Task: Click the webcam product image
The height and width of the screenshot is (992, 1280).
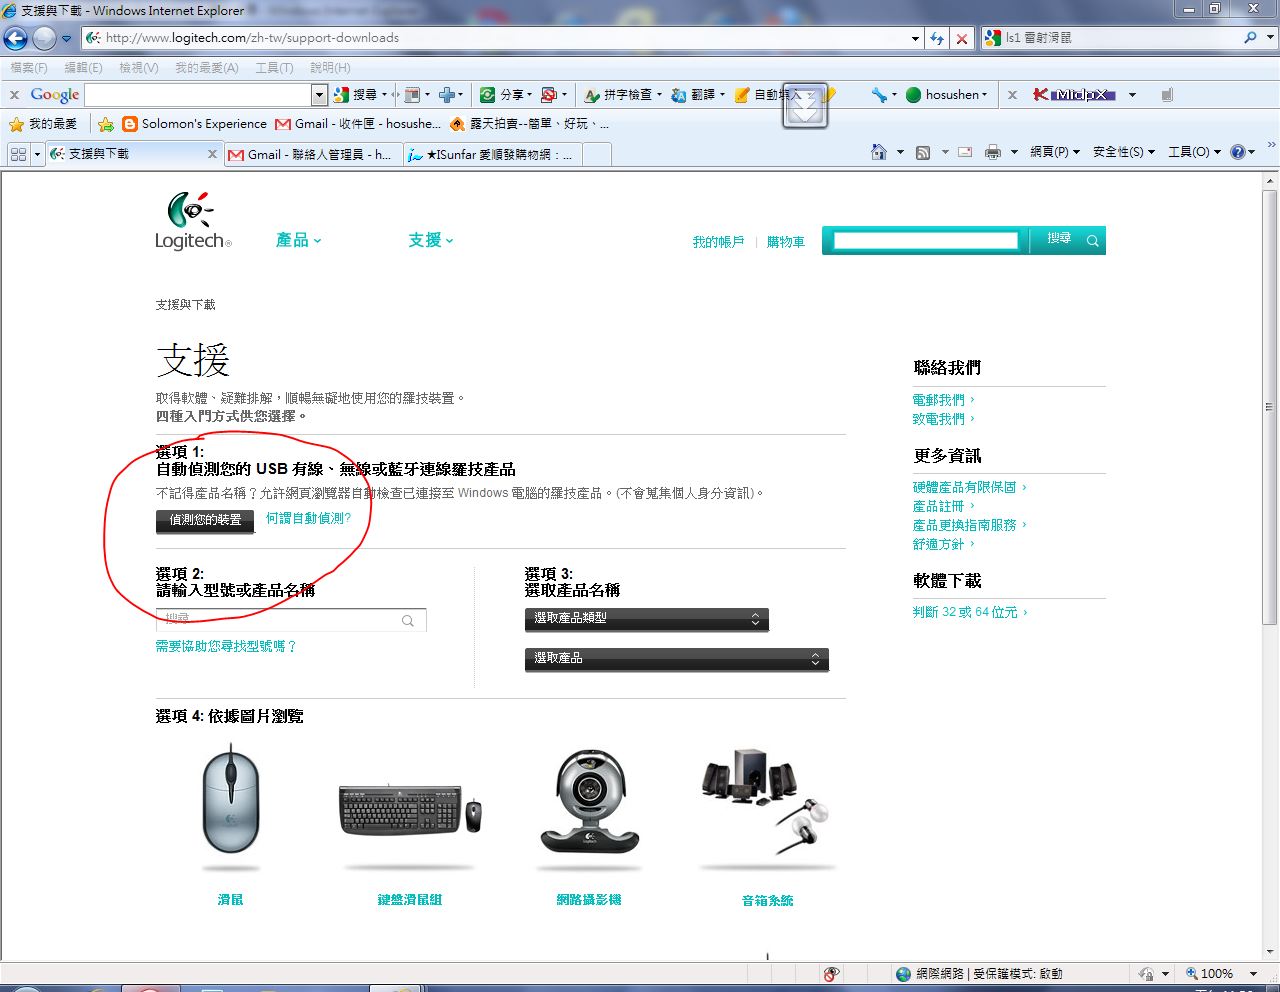Action: (589, 800)
